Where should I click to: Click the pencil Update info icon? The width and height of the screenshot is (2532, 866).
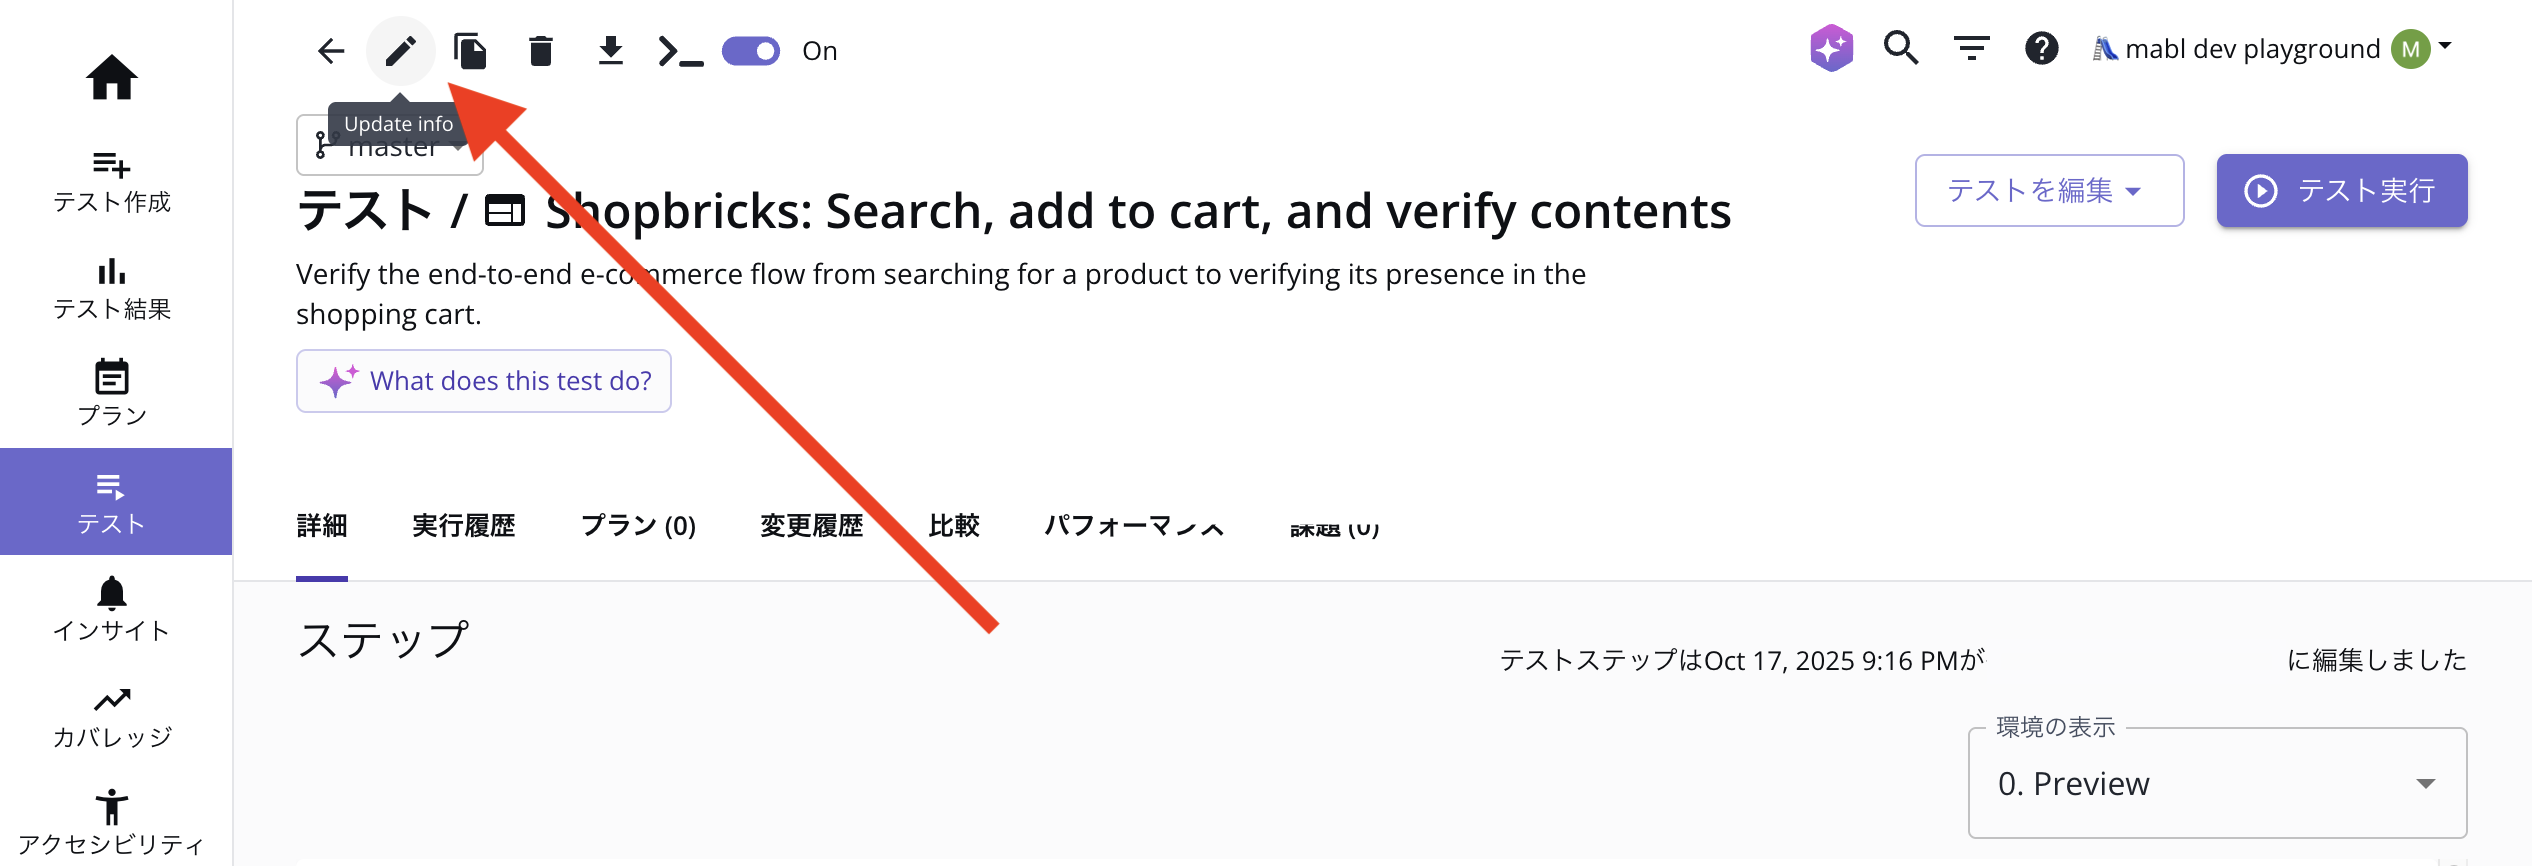(401, 51)
